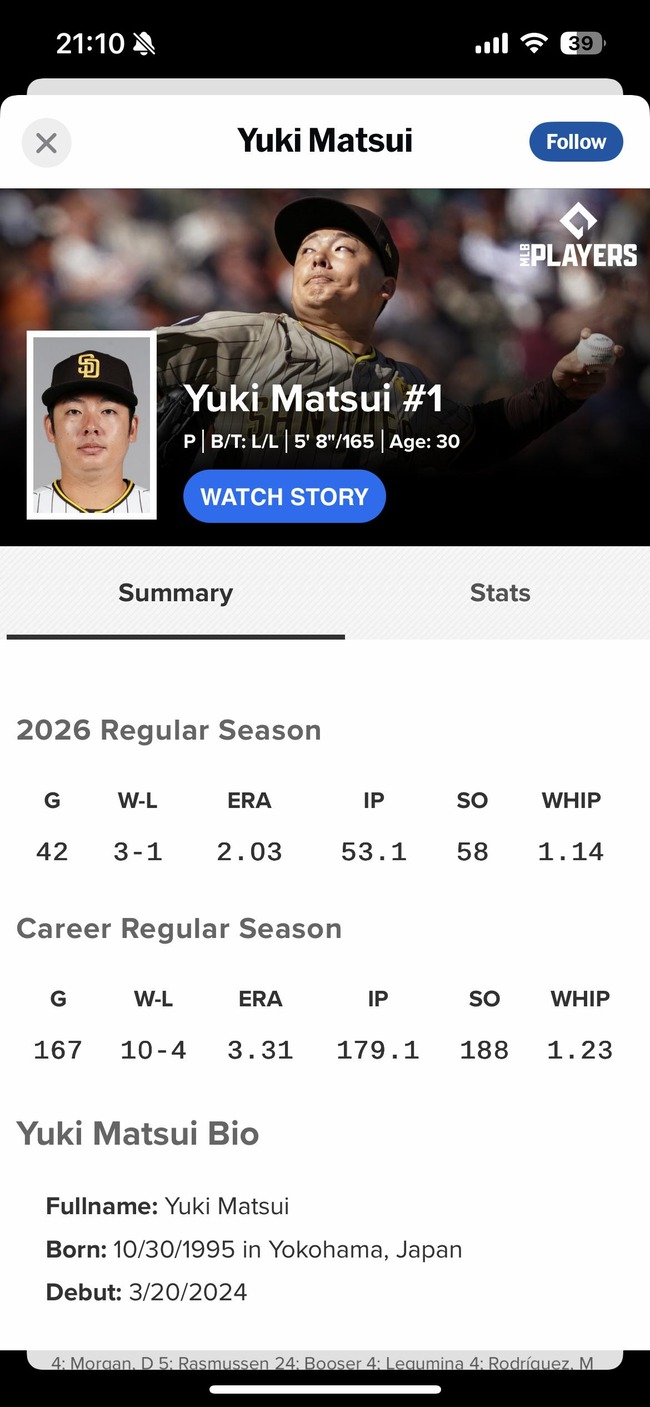Tap the 2026 Regular Season heading

point(169,730)
